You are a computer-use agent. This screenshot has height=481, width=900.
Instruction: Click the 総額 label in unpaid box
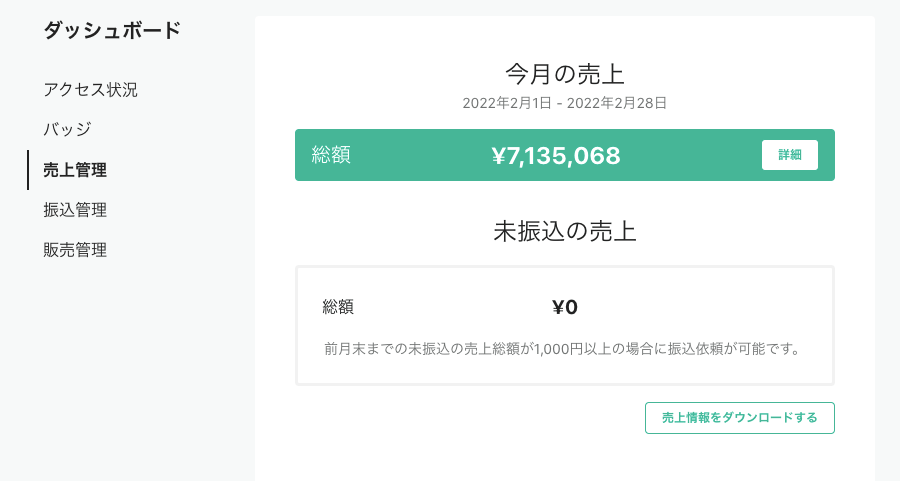click(338, 307)
